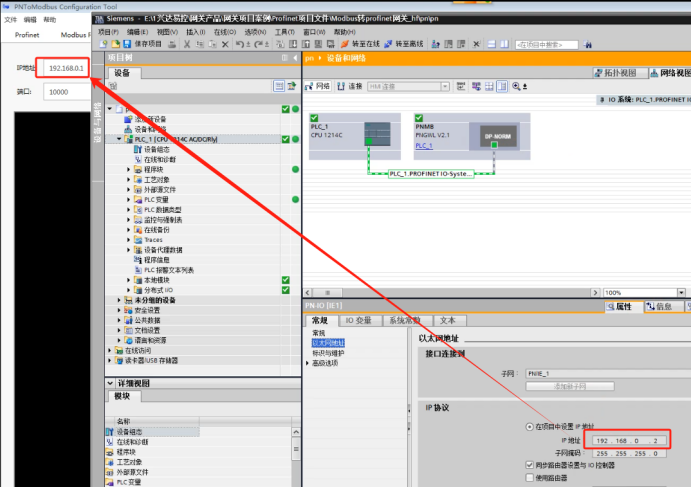
Task: Click the project search binoculars icon
Action: [587, 44]
